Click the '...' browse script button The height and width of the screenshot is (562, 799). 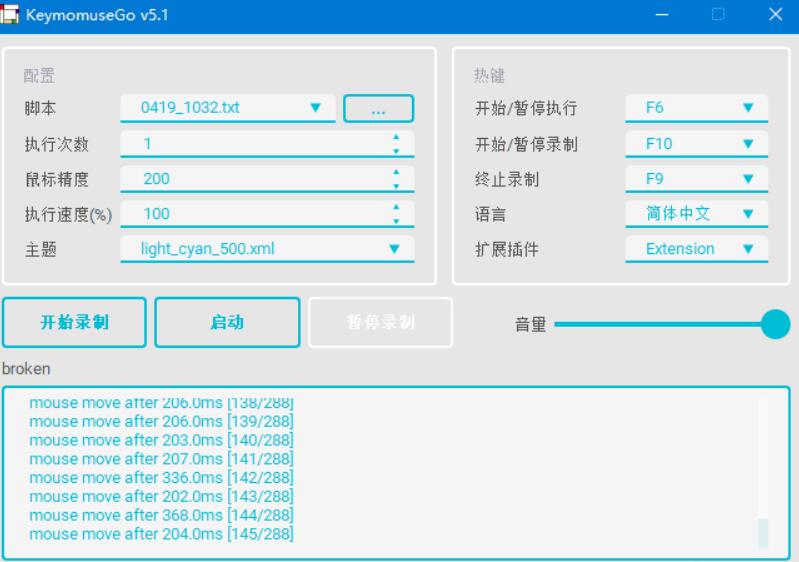378,109
